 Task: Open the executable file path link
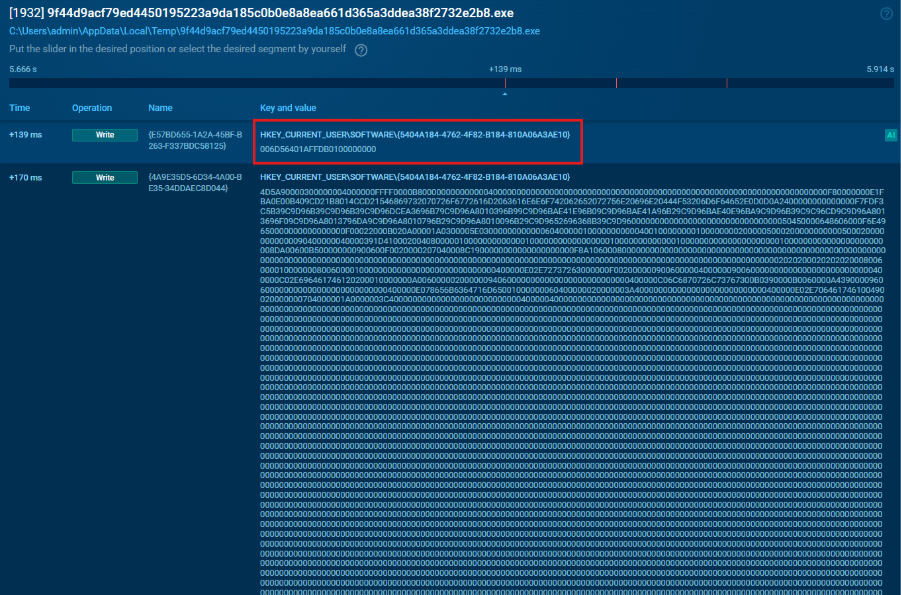274,31
